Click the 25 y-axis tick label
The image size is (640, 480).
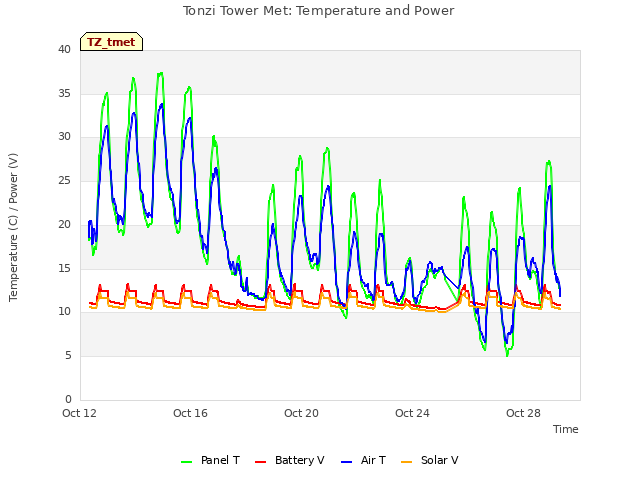click(x=64, y=180)
